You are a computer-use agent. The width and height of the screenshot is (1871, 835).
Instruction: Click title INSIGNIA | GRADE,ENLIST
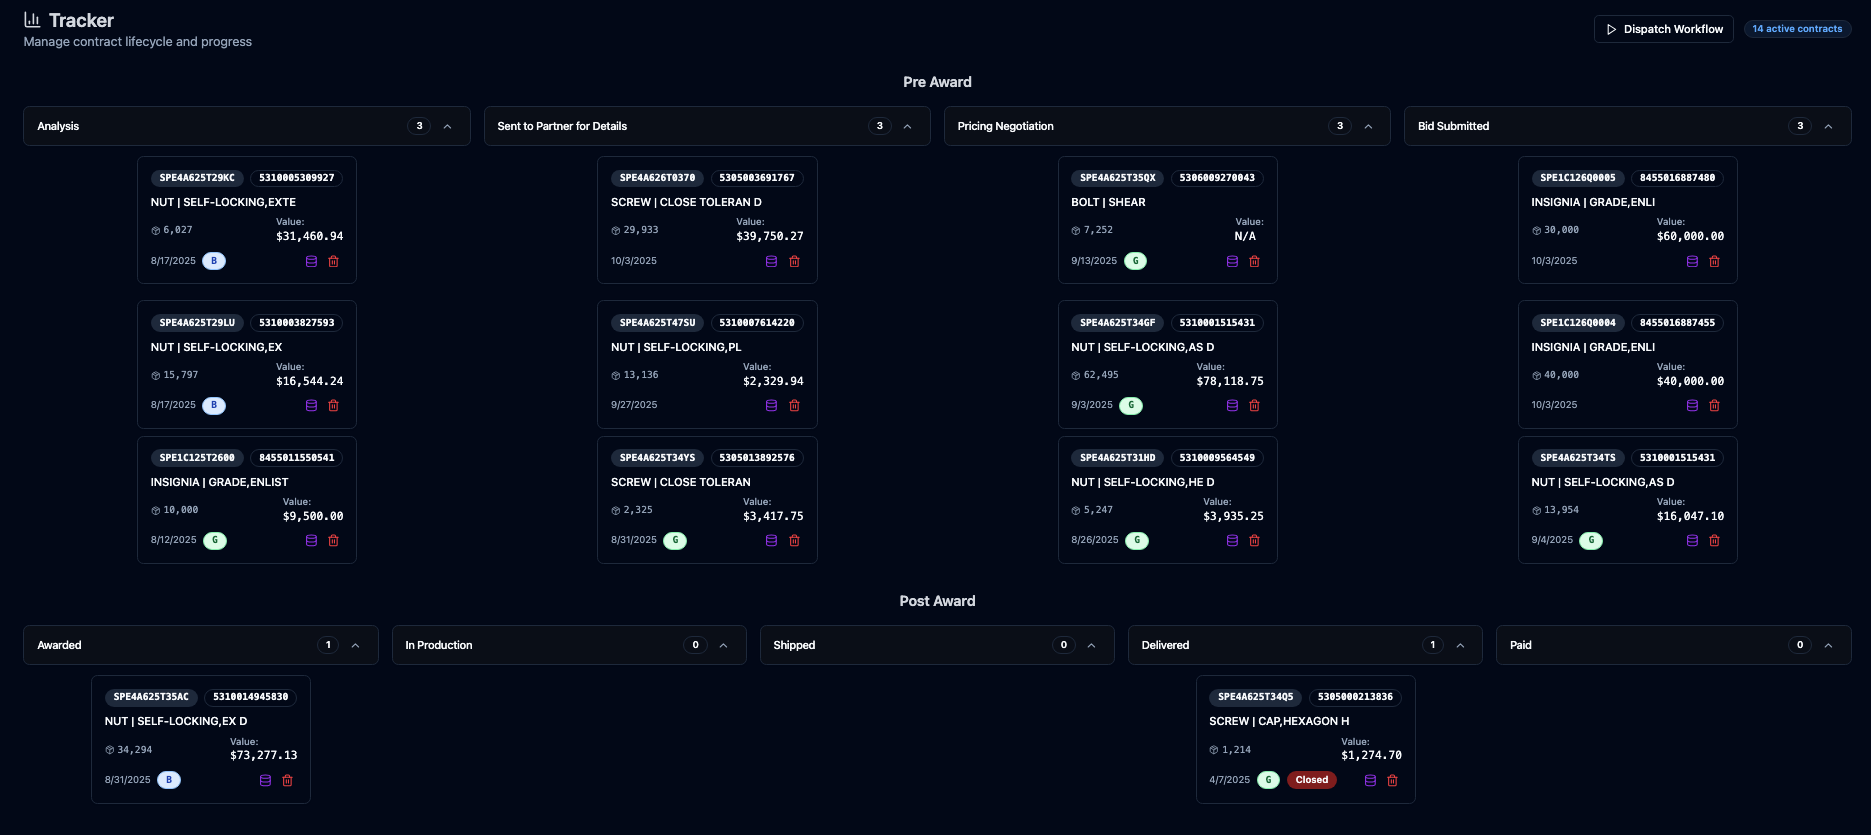pyautogui.click(x=219, y=482)
